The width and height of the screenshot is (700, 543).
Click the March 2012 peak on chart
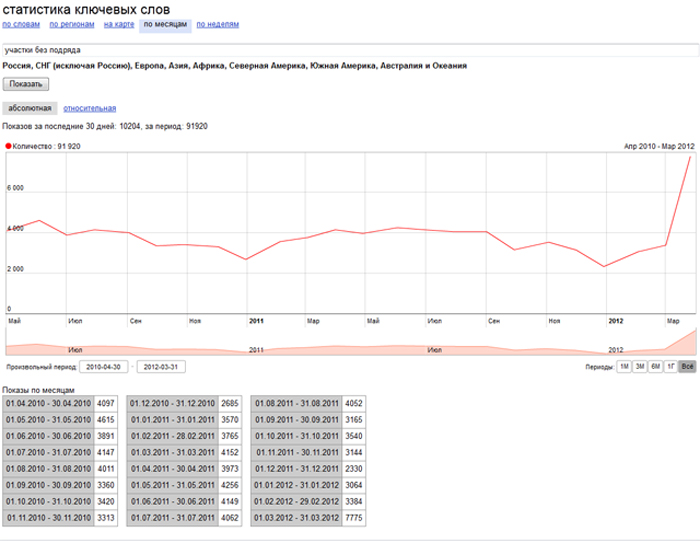pyautogui.click(x=691, y=157)
